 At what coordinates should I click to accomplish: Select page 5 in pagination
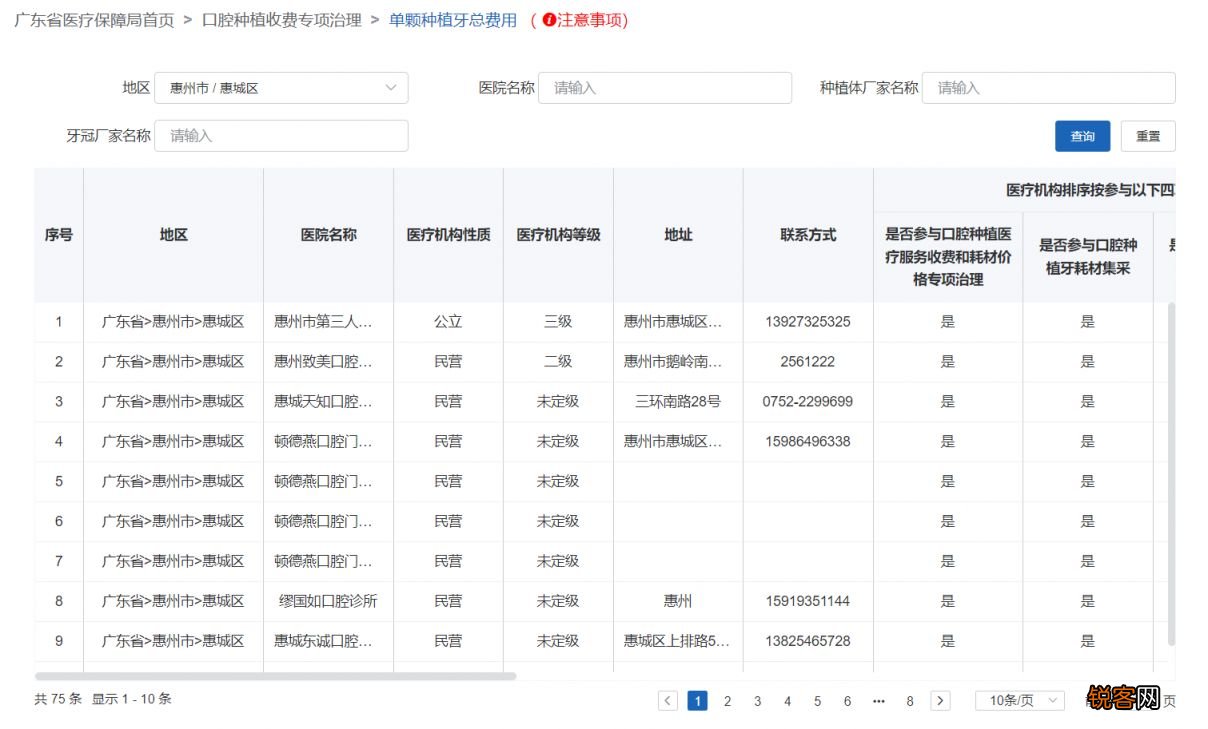pyautogui.click(x=818, y=701)
